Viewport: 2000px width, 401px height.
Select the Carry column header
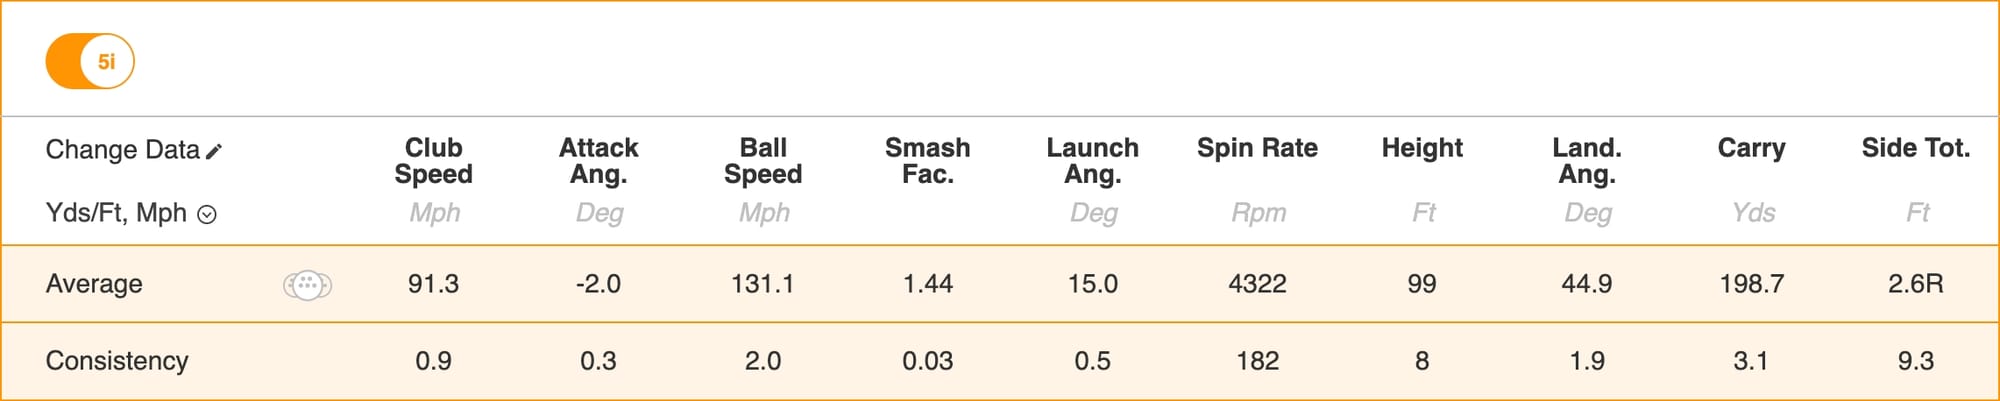click(1751, 148)
